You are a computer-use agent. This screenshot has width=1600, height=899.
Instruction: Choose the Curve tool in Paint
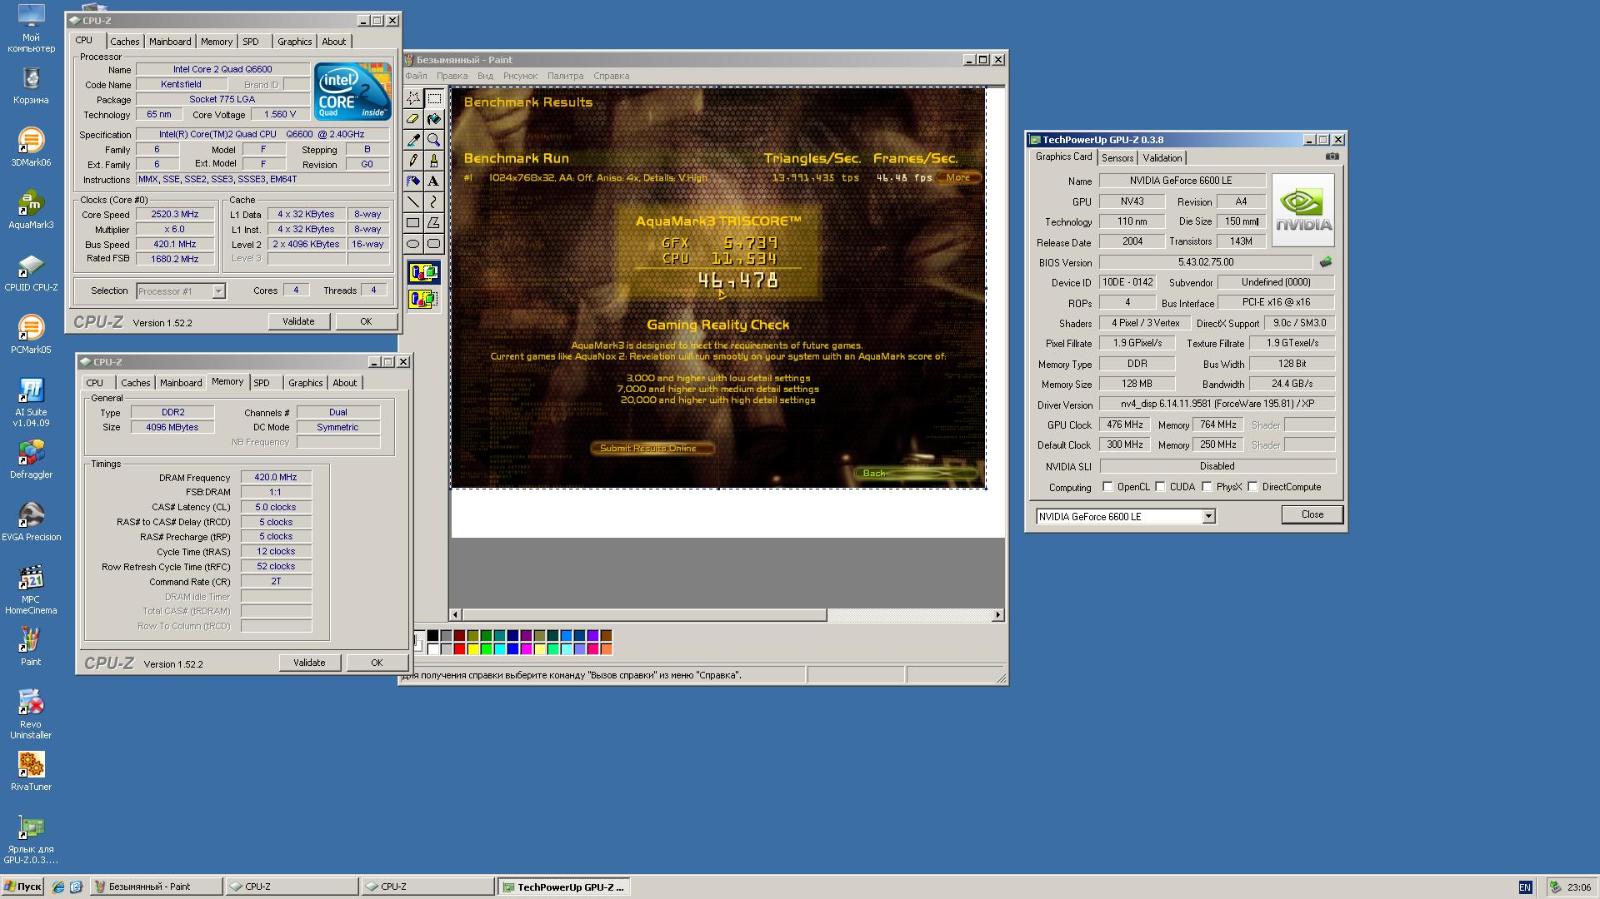[434, 202]
